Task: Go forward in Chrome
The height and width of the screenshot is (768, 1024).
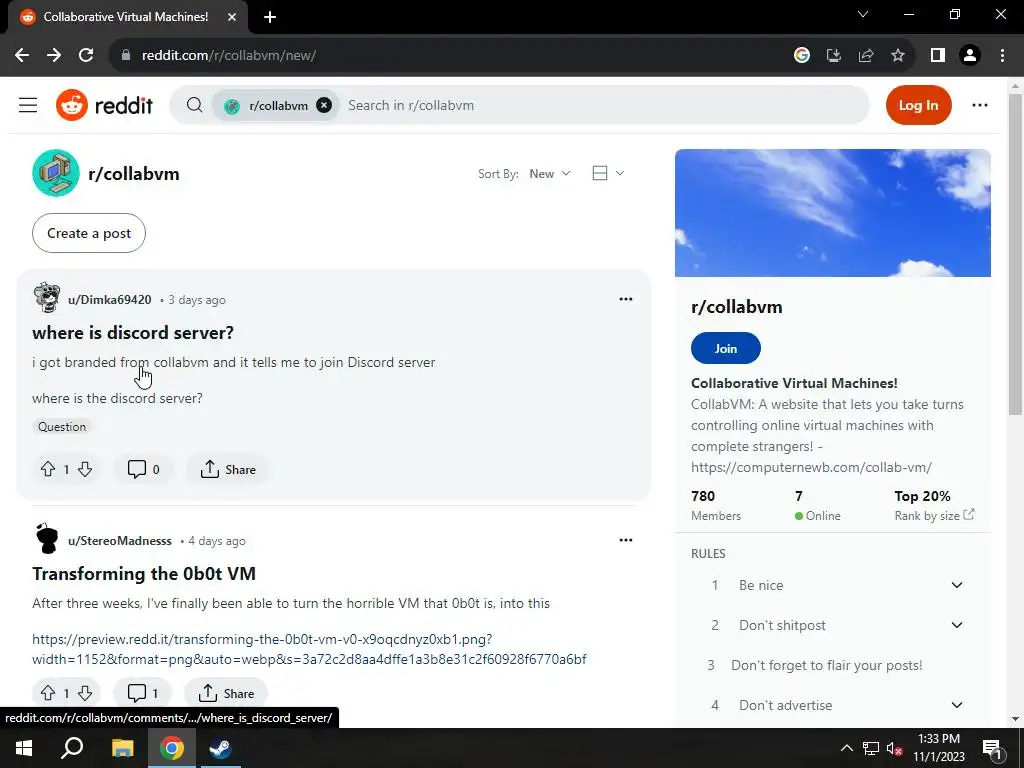Action: click(x=54, y=56)
